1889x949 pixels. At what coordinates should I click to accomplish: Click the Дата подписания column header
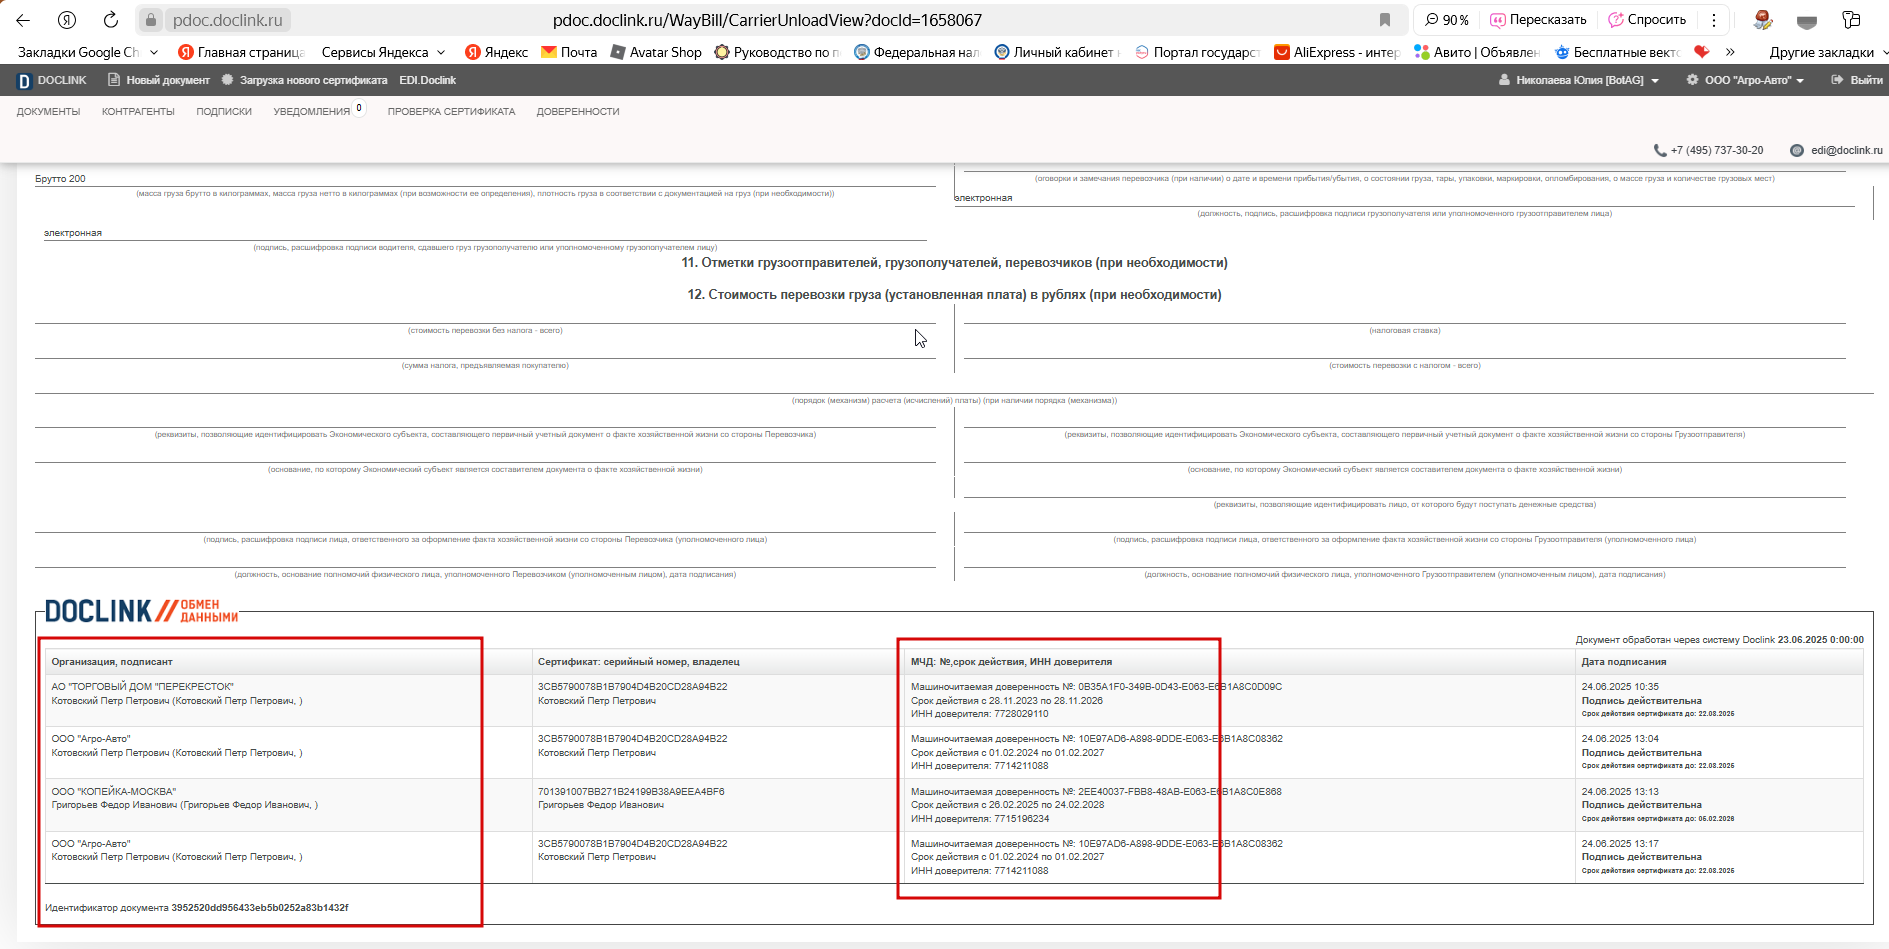[1624, 662]
